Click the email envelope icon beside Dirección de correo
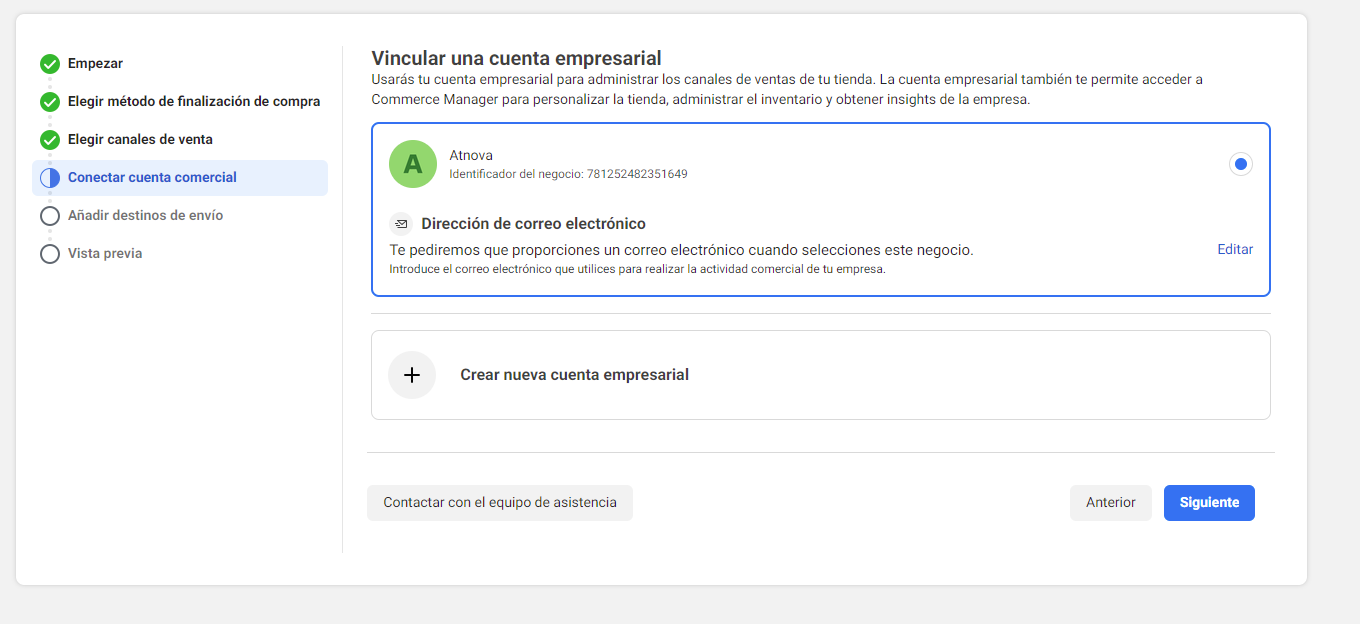The width and height of the screenshot is (1360, 624). [x=401, y=224]
